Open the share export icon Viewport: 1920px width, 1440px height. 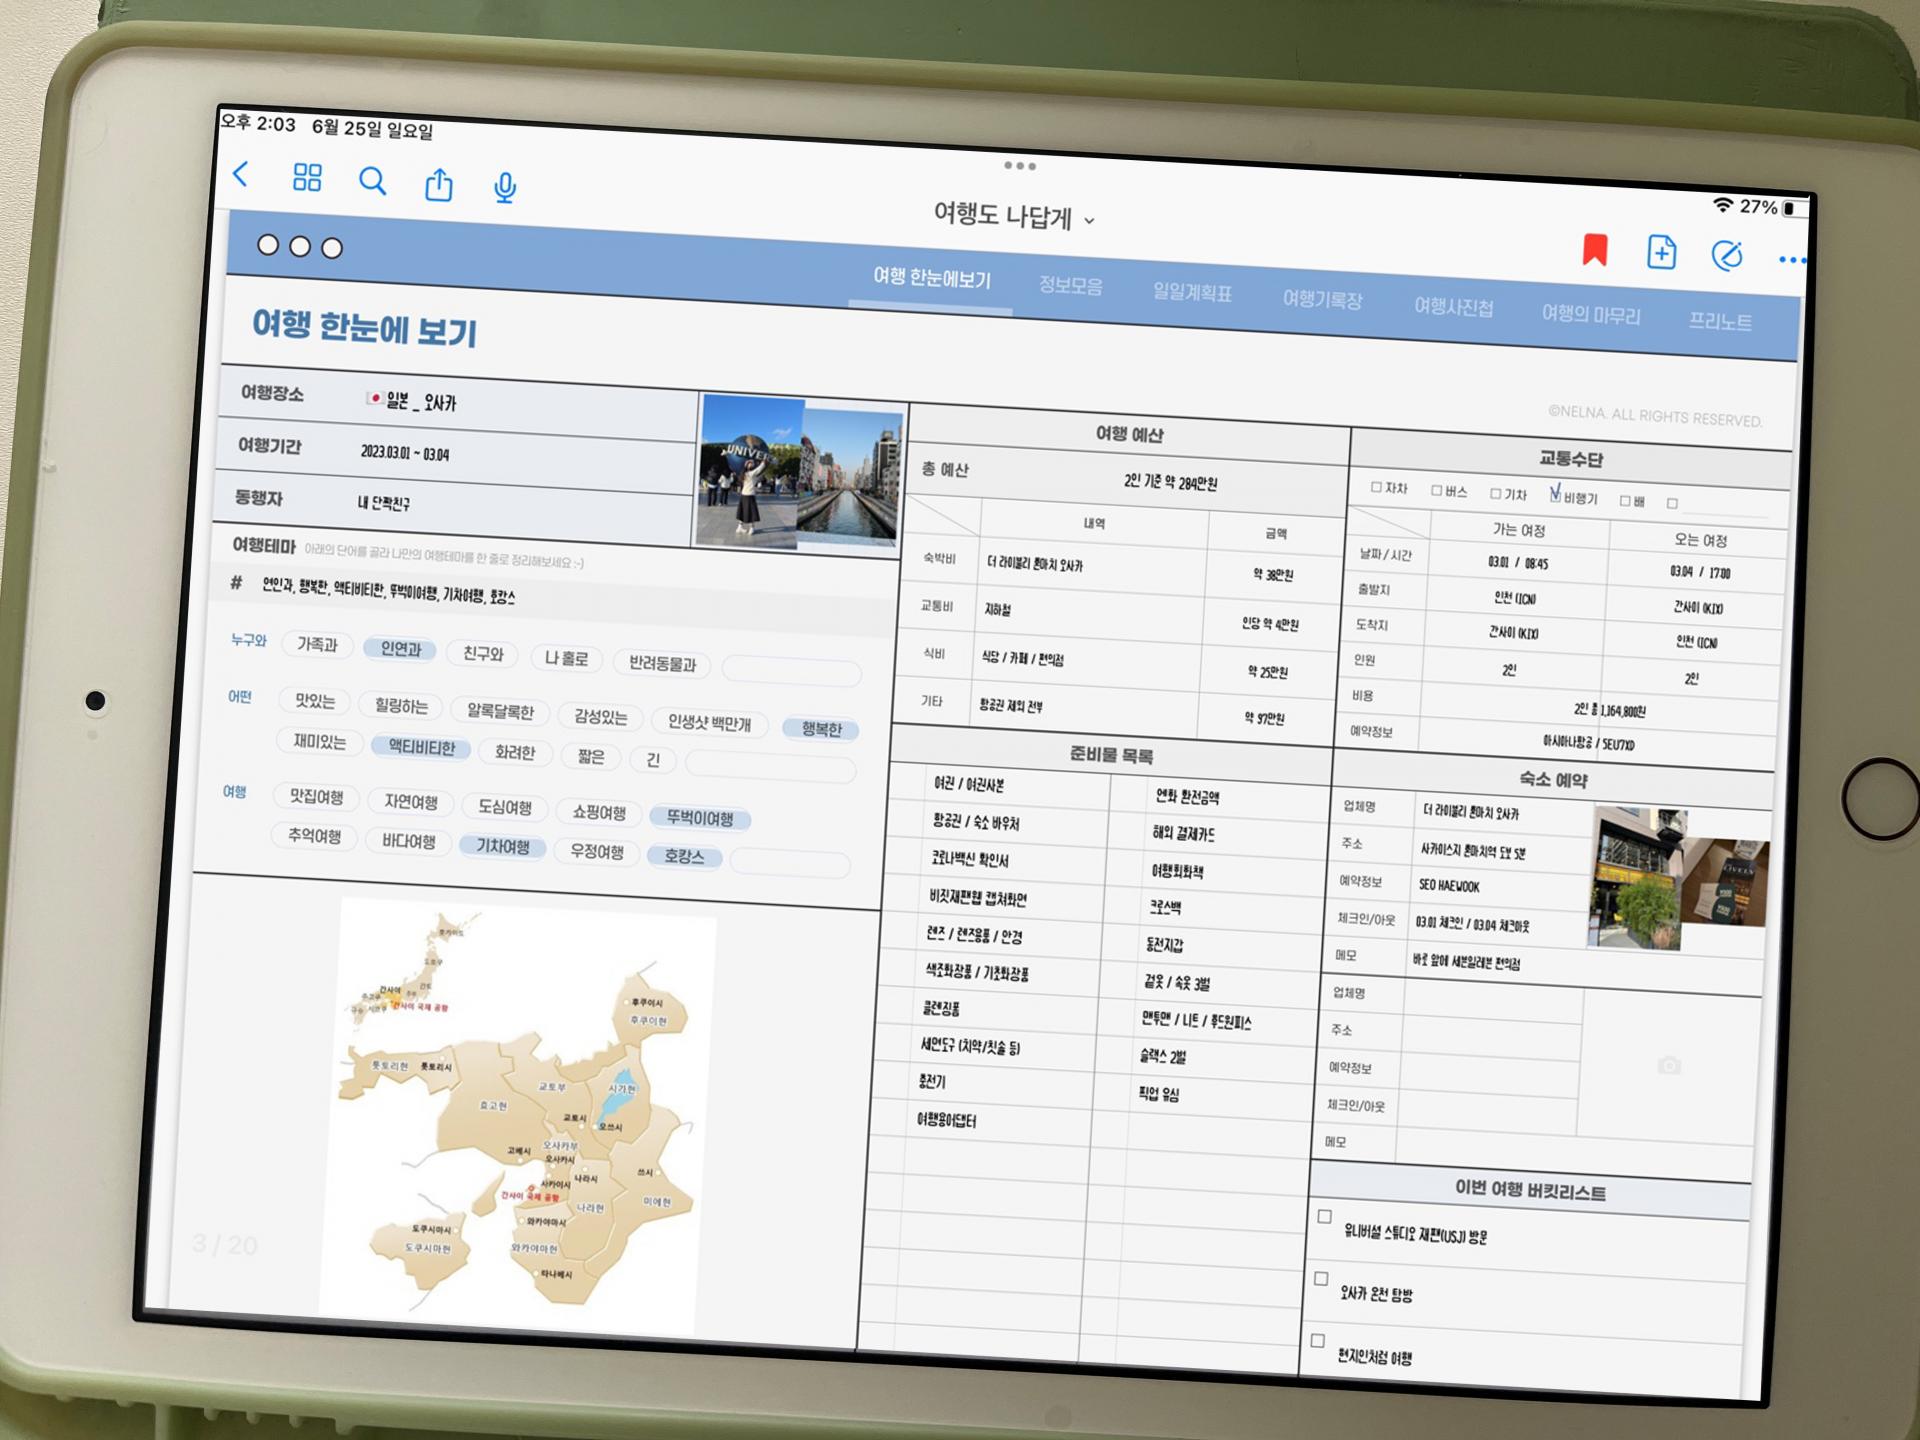[439, 185]
